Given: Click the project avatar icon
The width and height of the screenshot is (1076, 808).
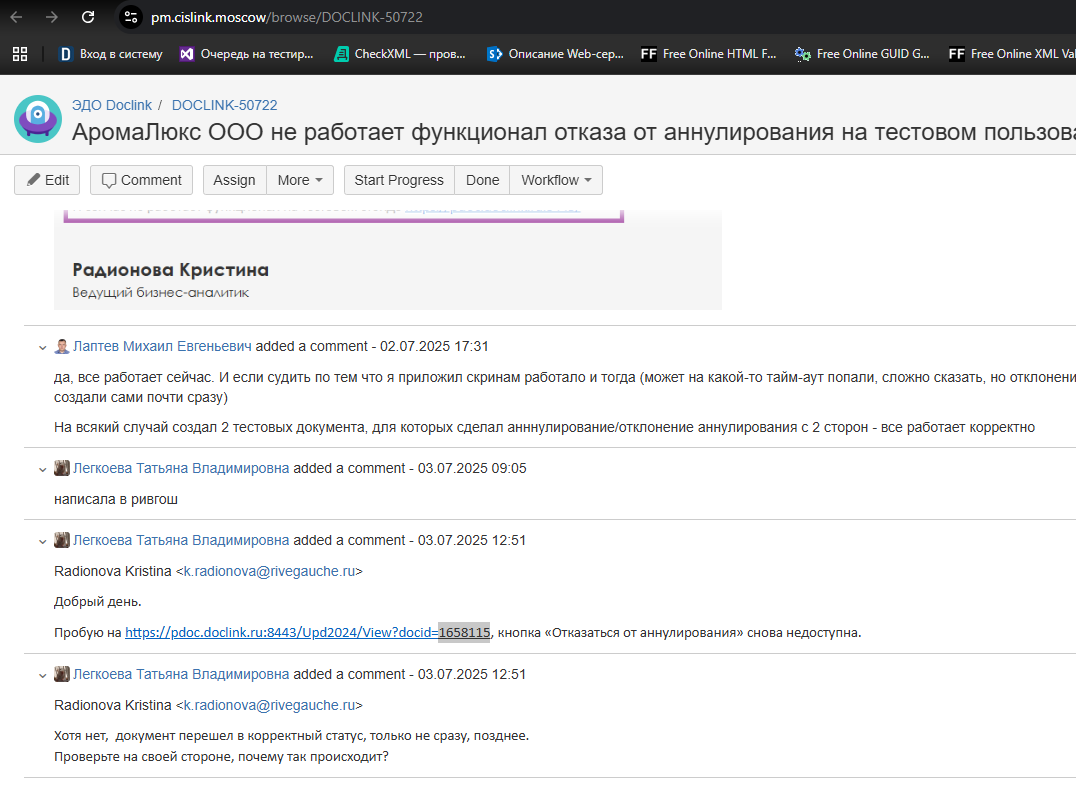Looking at the screenshot, I should pos(38,119).
